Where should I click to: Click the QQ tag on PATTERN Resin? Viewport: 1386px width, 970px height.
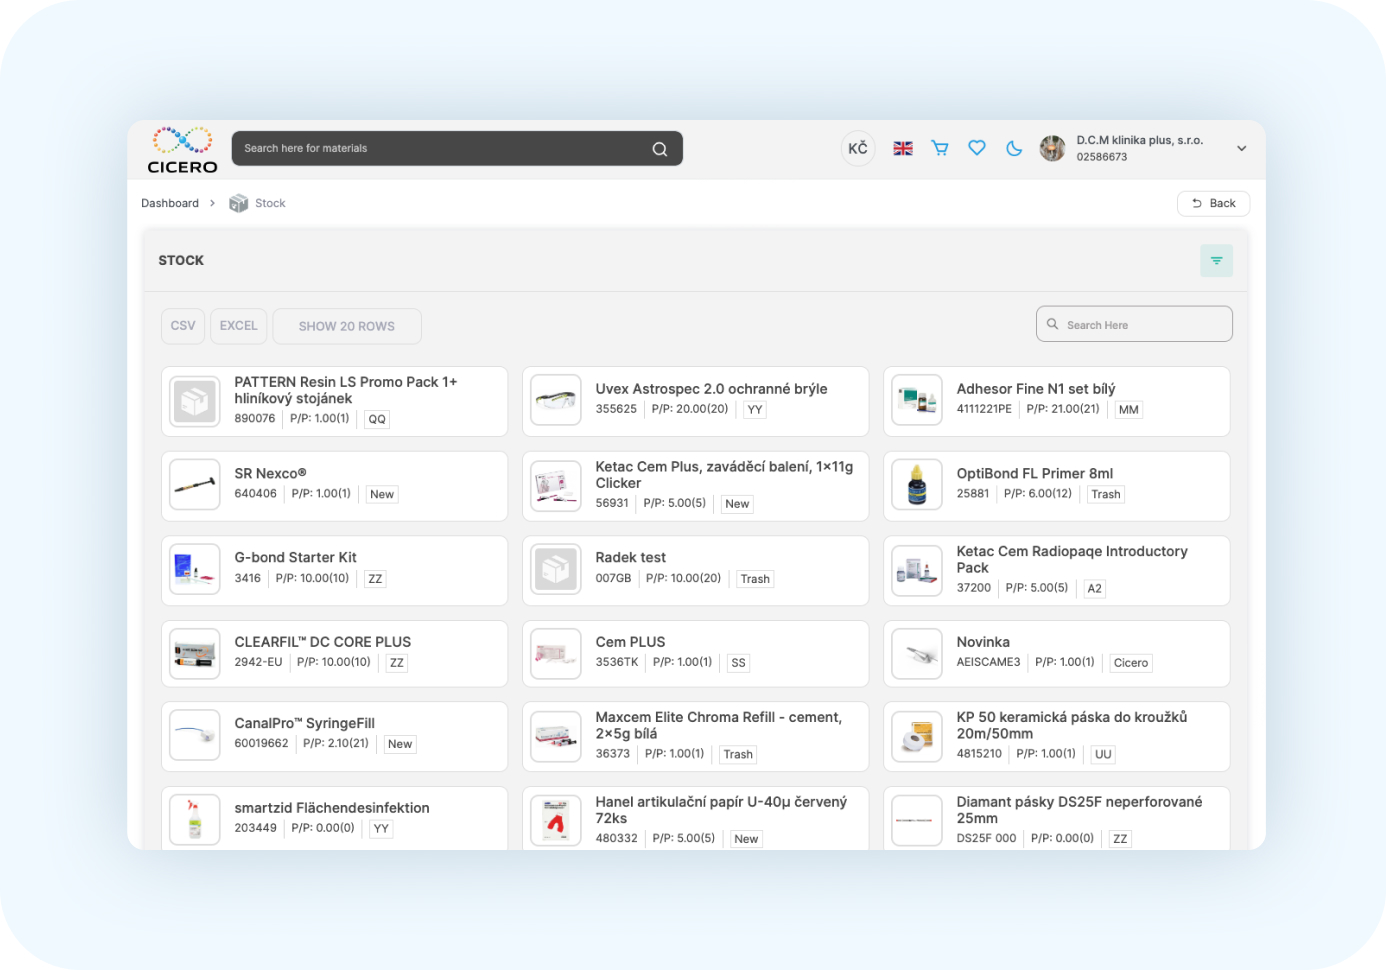(377, 419)
